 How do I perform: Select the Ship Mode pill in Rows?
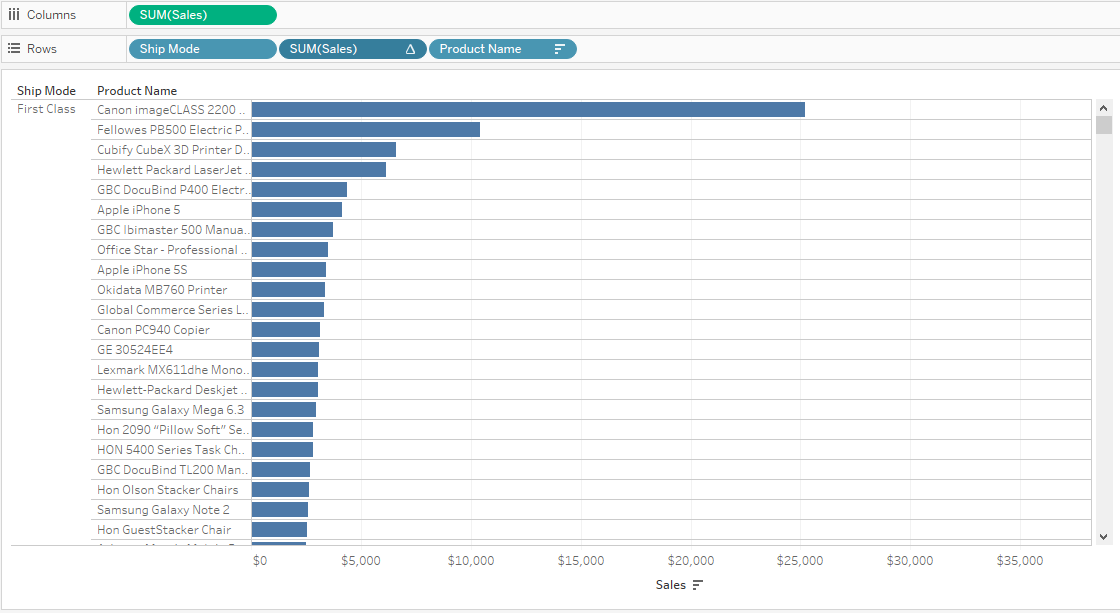coord(202,49)
